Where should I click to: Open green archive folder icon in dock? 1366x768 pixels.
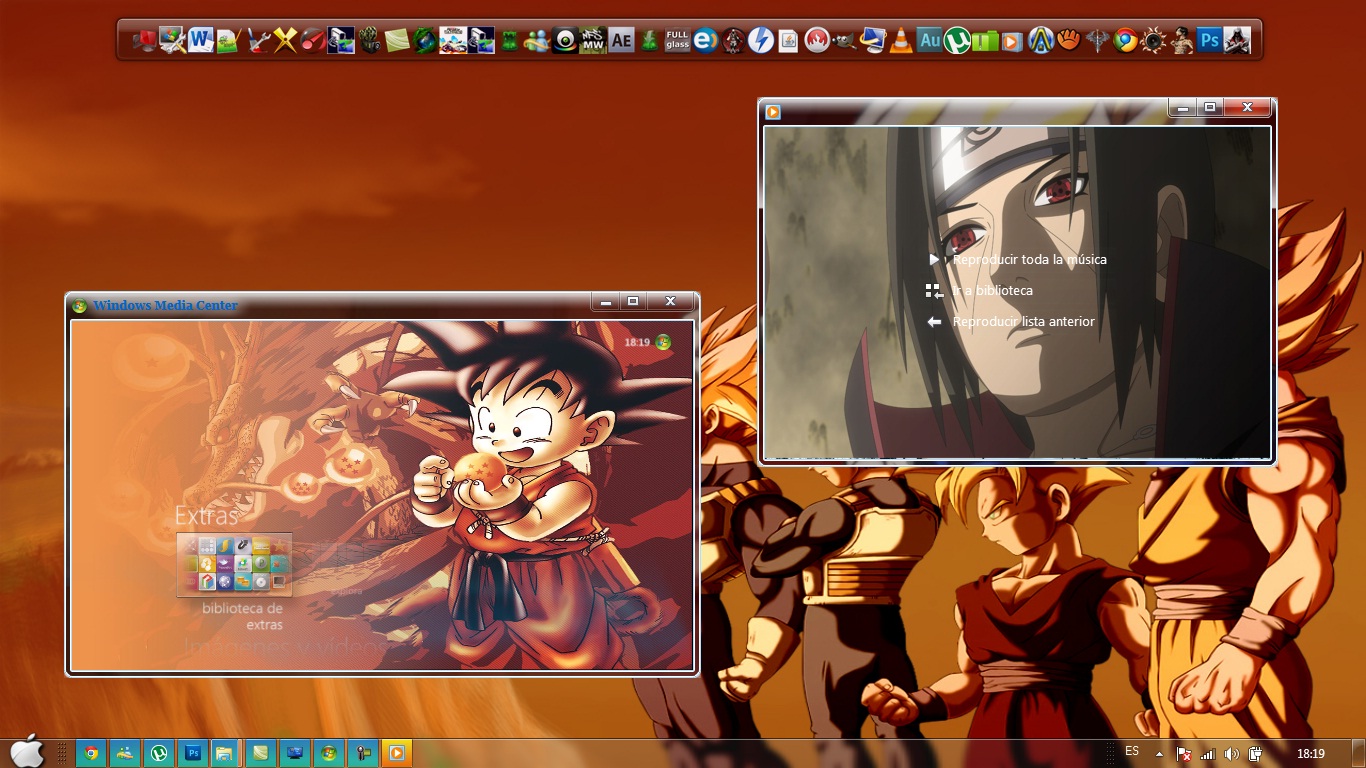tap(985, 40)
